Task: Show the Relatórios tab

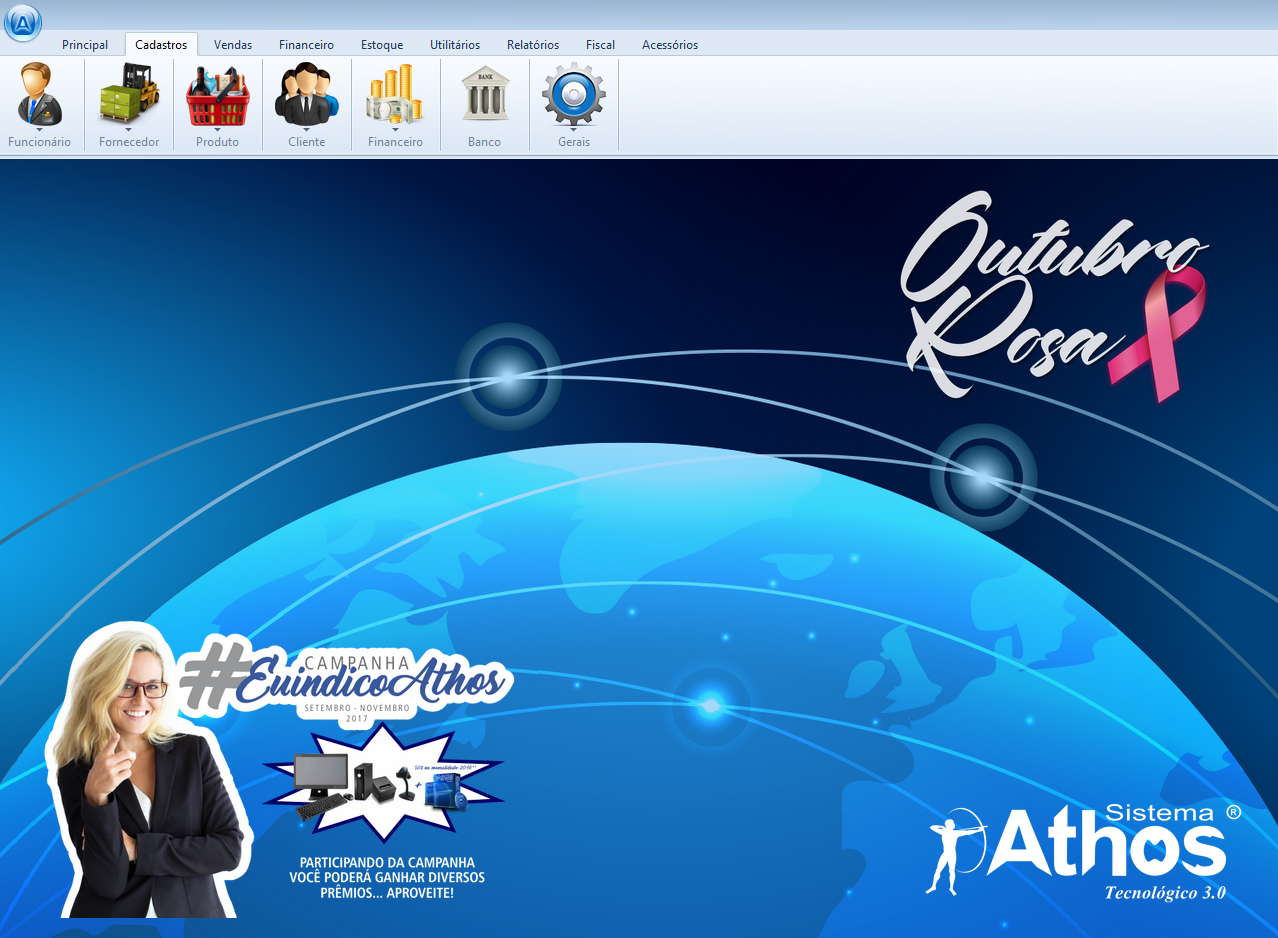Action: (533, 45)
